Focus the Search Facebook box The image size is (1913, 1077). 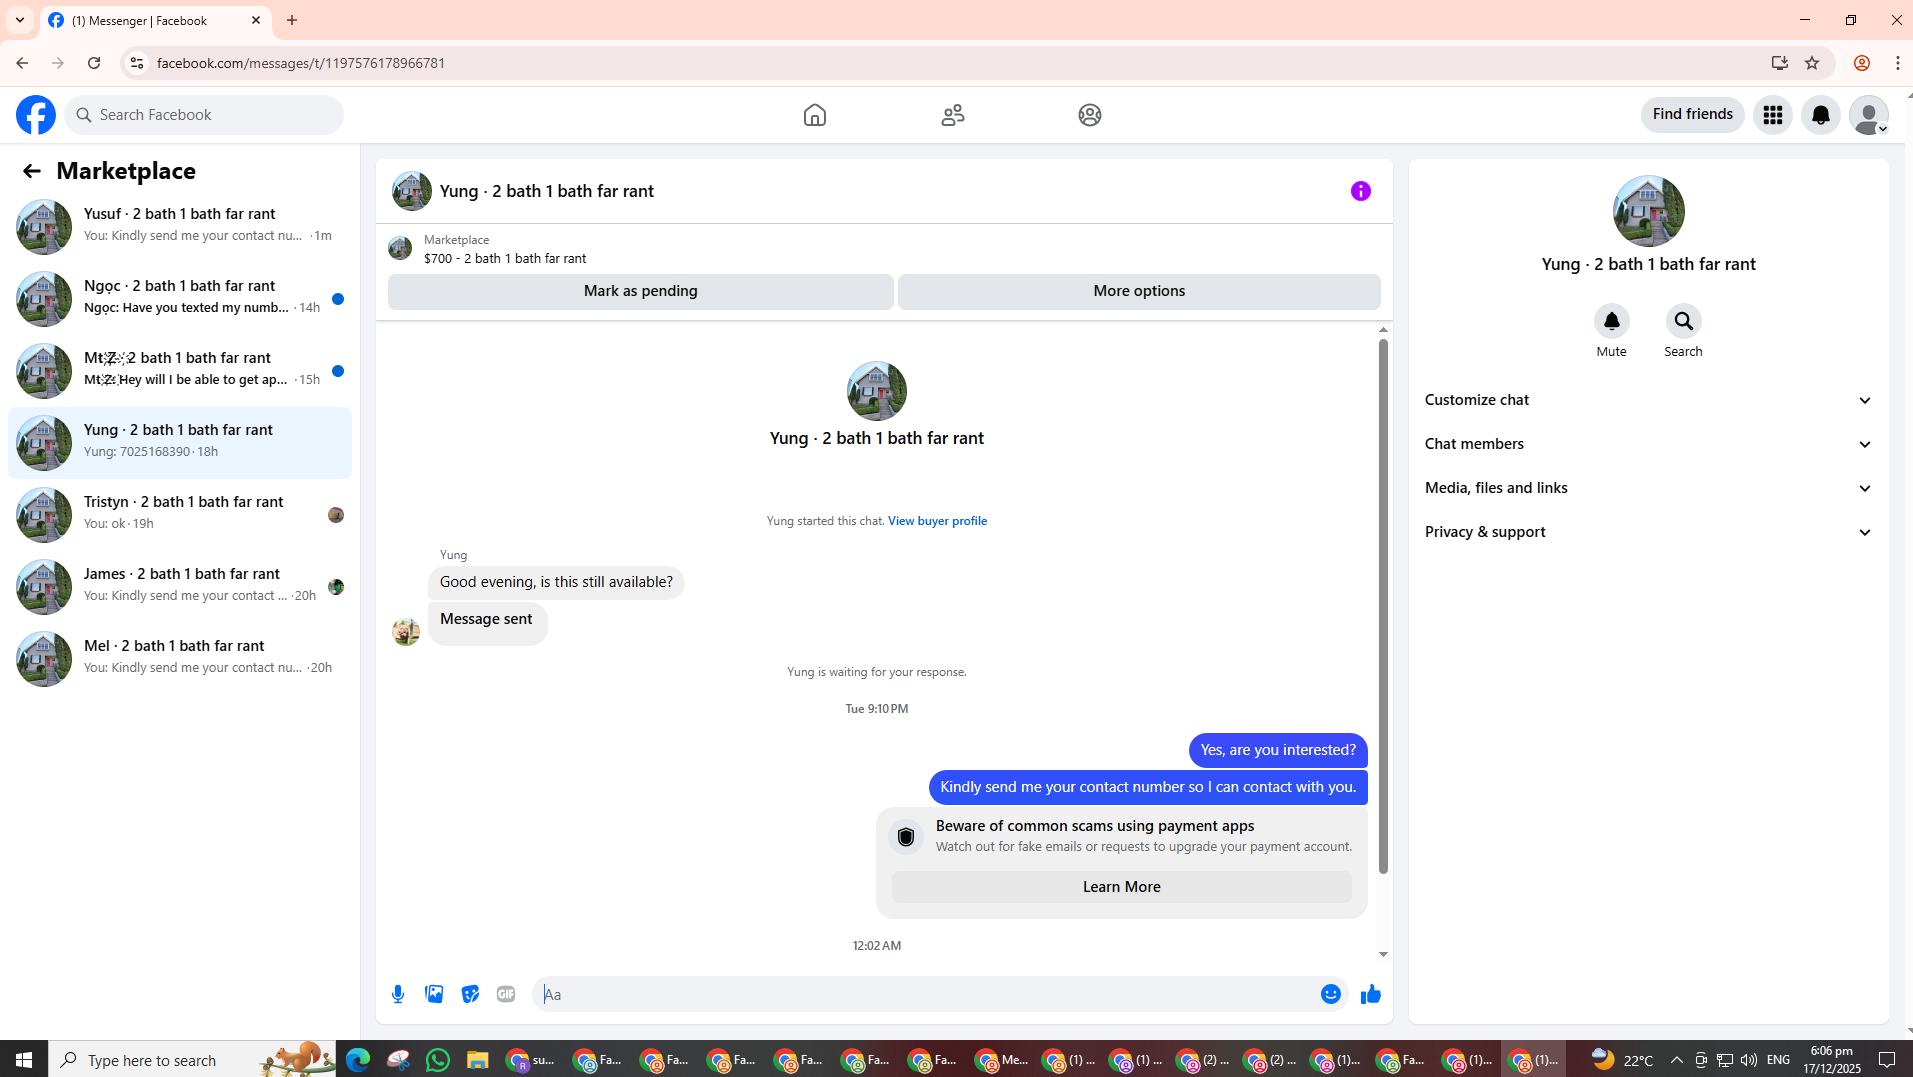click(x=204, y=115)
